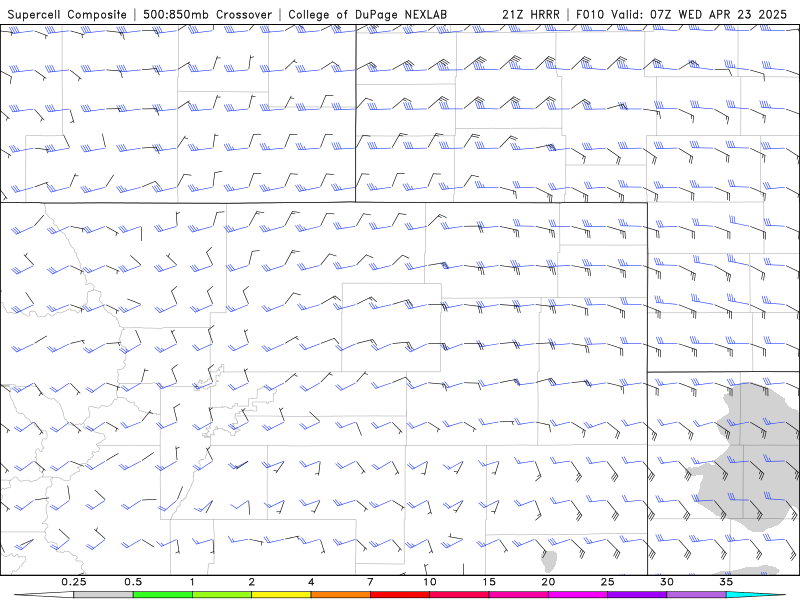800x600 pixels.
Task: Click the "500:850mb Crossover" header text
Action: tap(207, 14)
